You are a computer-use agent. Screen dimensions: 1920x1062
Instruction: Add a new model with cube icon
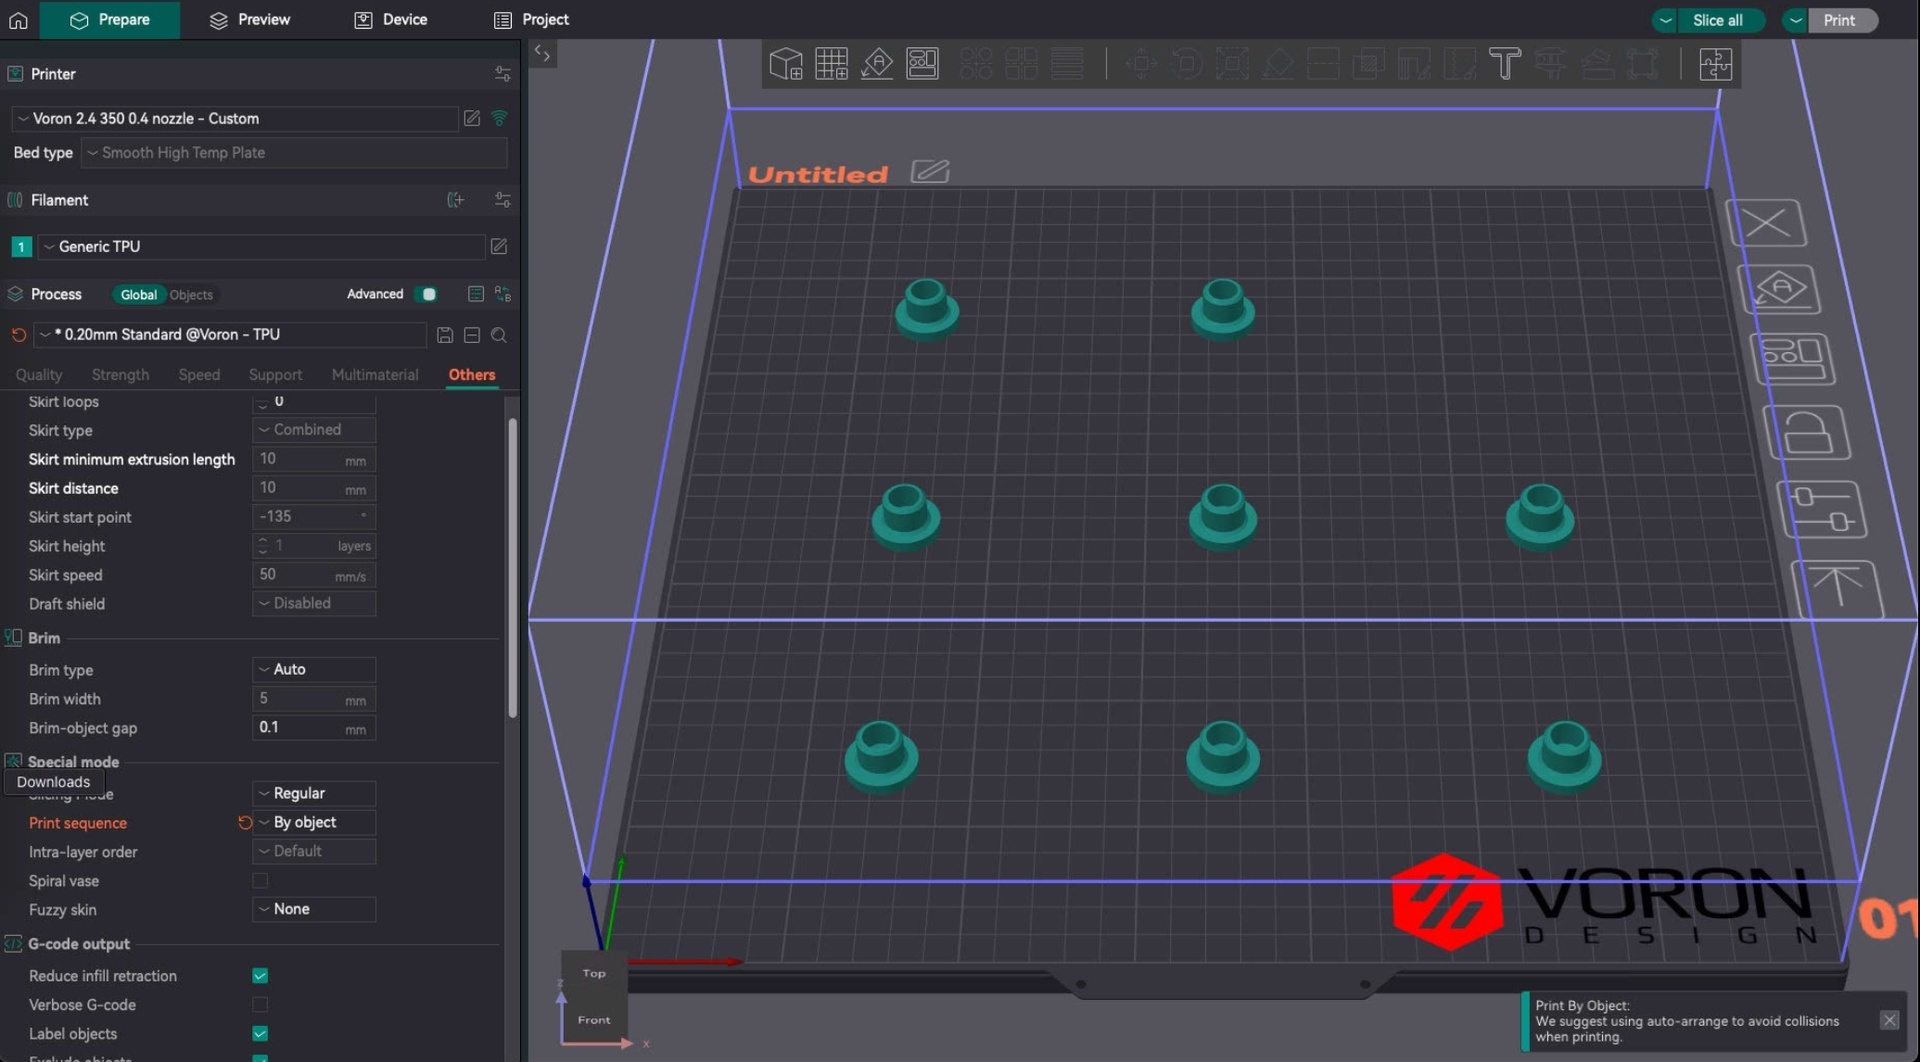tap(785, 64)
